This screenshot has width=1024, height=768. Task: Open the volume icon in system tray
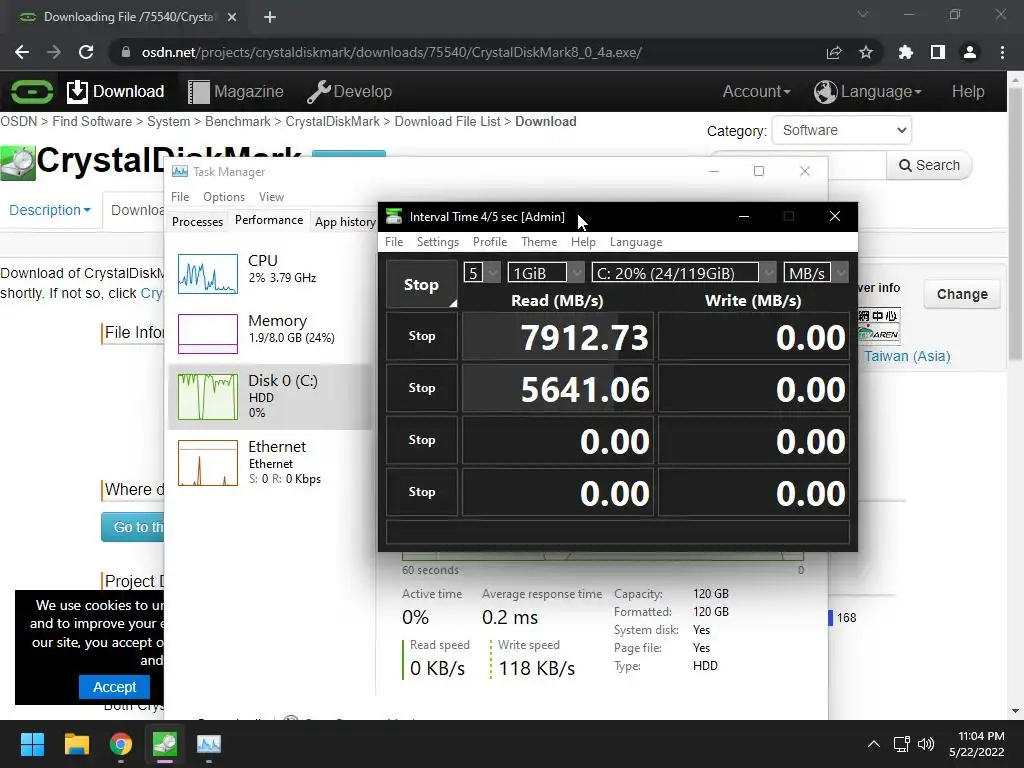point(925,744)
